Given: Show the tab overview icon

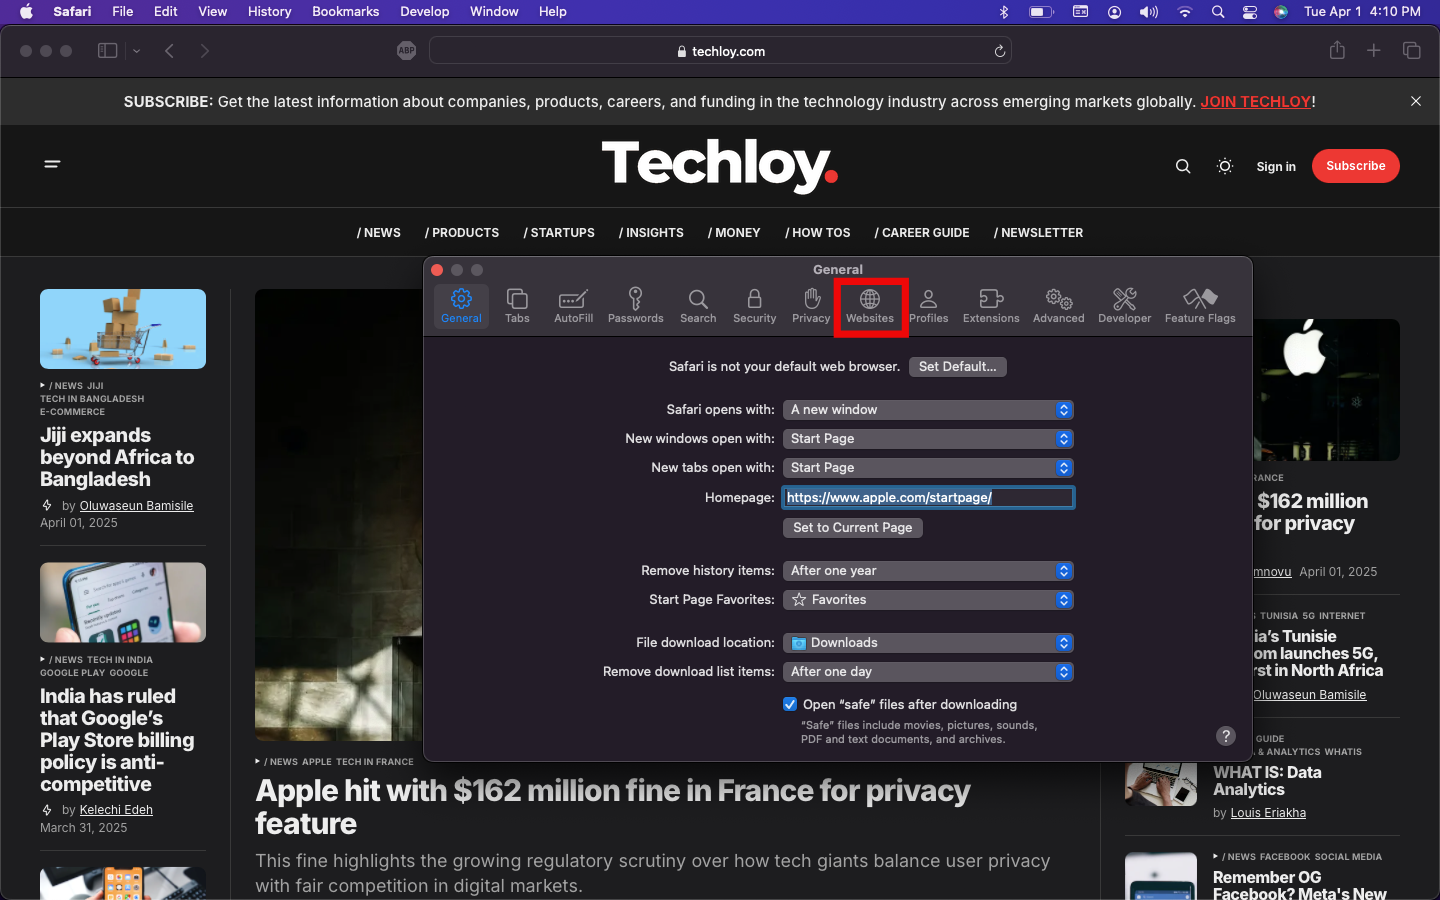Looking at the screenshot, I should pos(1412,50).
